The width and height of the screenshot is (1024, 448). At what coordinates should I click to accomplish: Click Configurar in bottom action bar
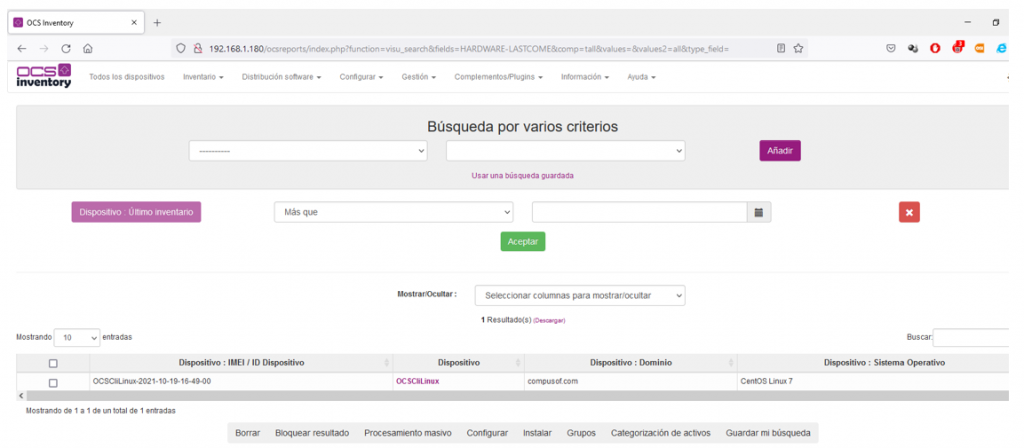487,433
